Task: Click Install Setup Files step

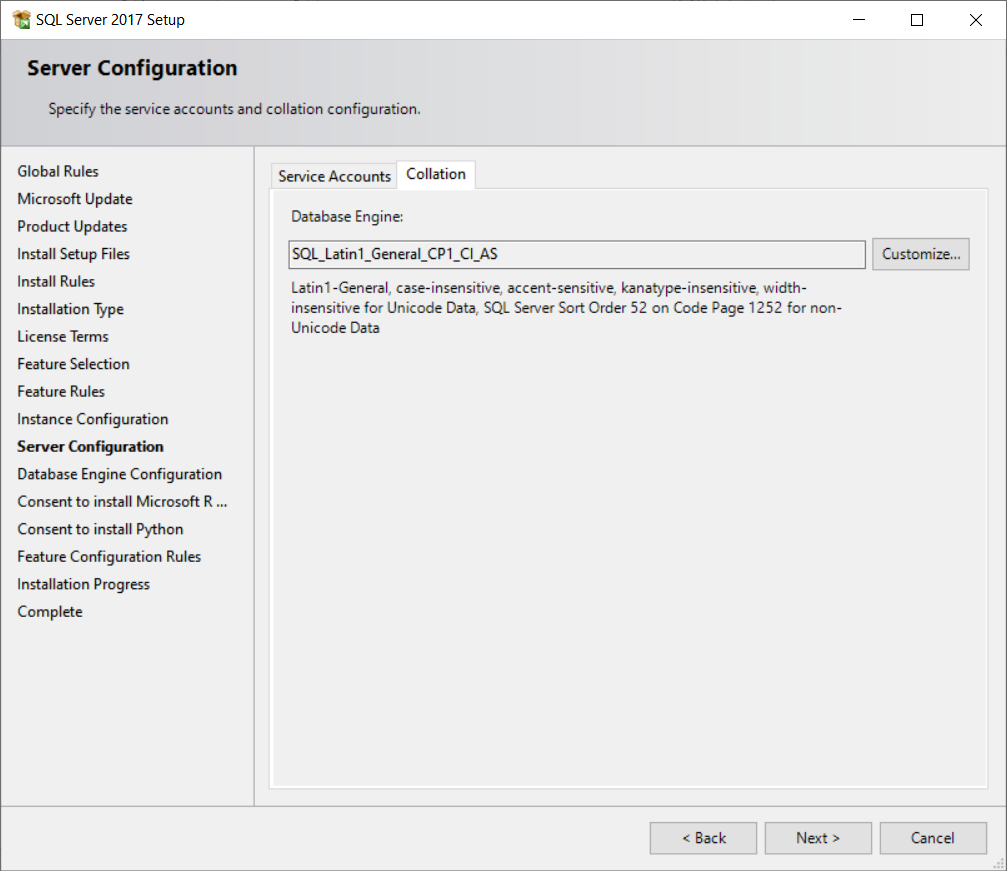Action: (x=73, y=254)
